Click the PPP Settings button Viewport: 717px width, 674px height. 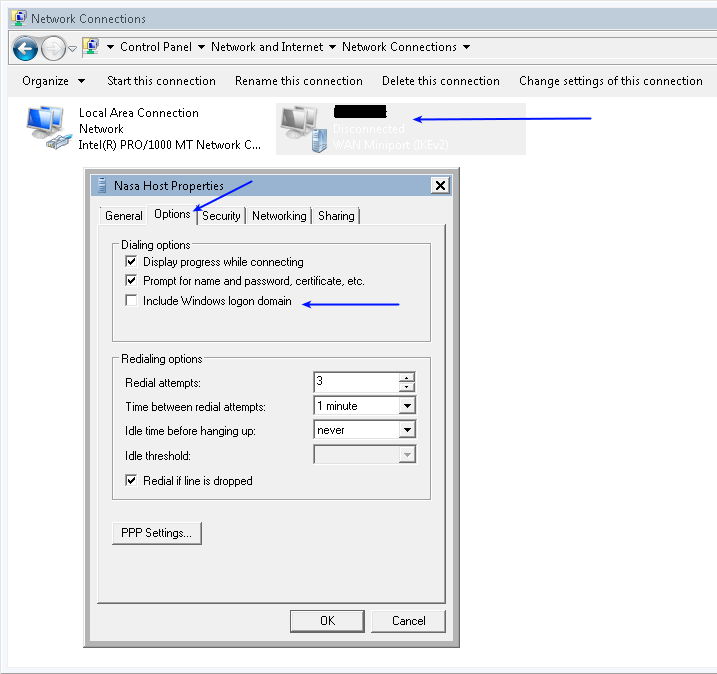coord(156,533)
